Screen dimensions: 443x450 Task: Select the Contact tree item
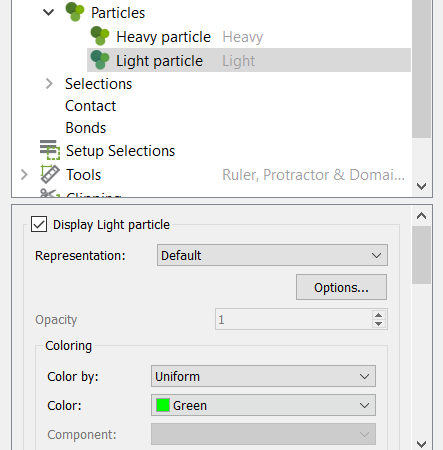click(91, 106)
